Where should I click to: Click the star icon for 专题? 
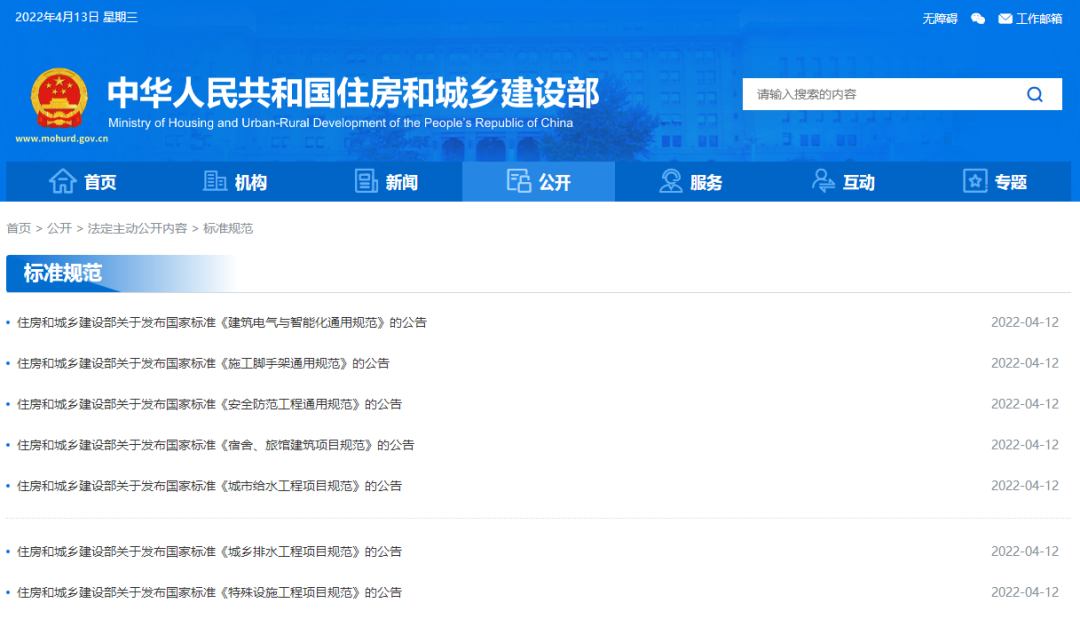coord(975,181)
